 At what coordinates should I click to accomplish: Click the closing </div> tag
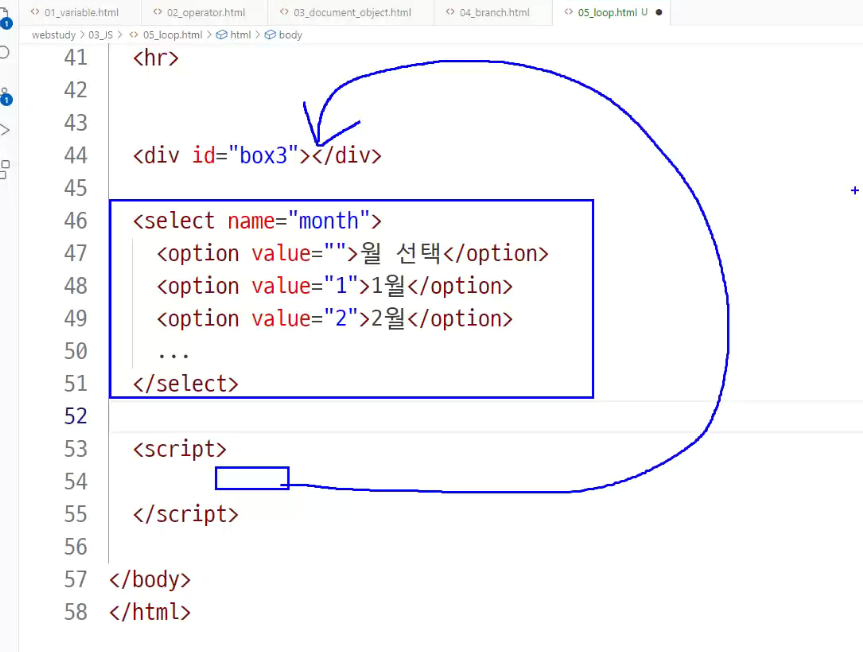point(347,156)
